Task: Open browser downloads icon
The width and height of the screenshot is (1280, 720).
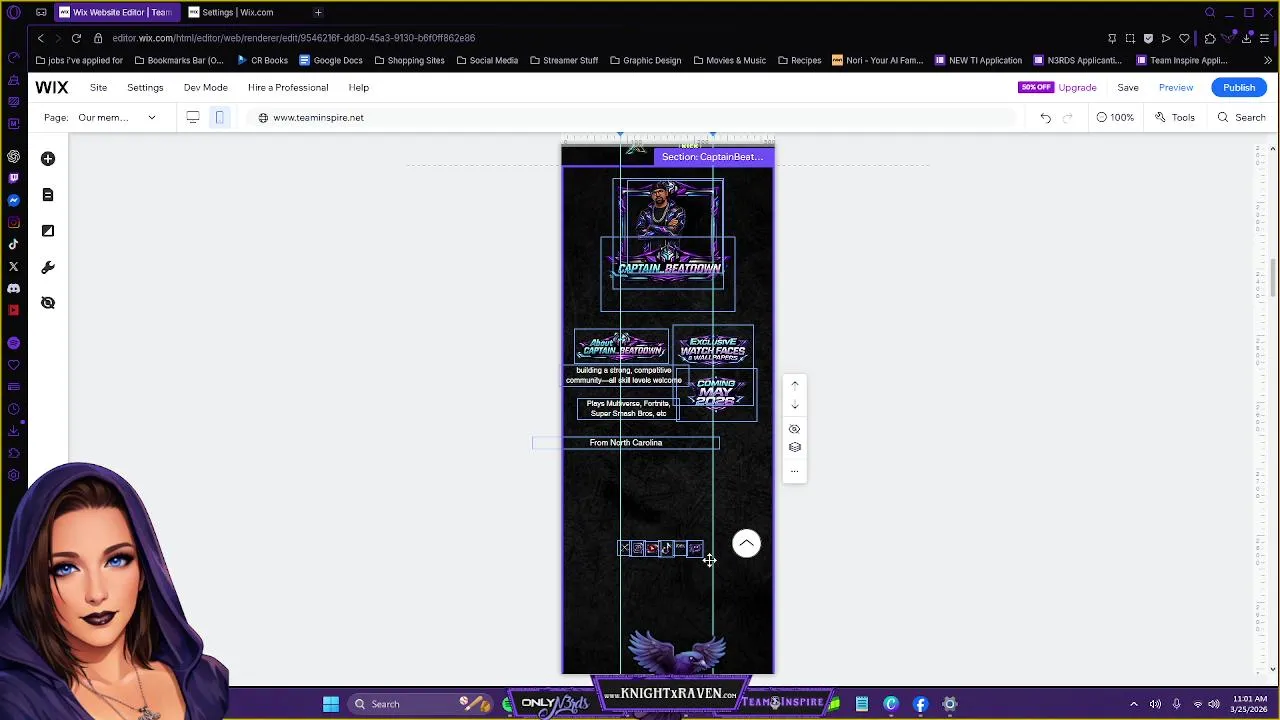Action: [x=1246, y=38]
